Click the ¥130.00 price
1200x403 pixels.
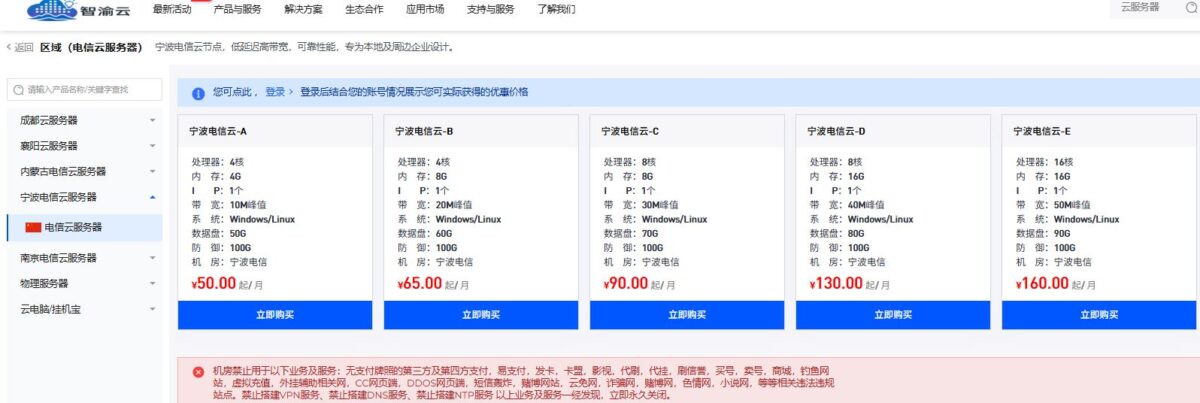tap(836, 283)
